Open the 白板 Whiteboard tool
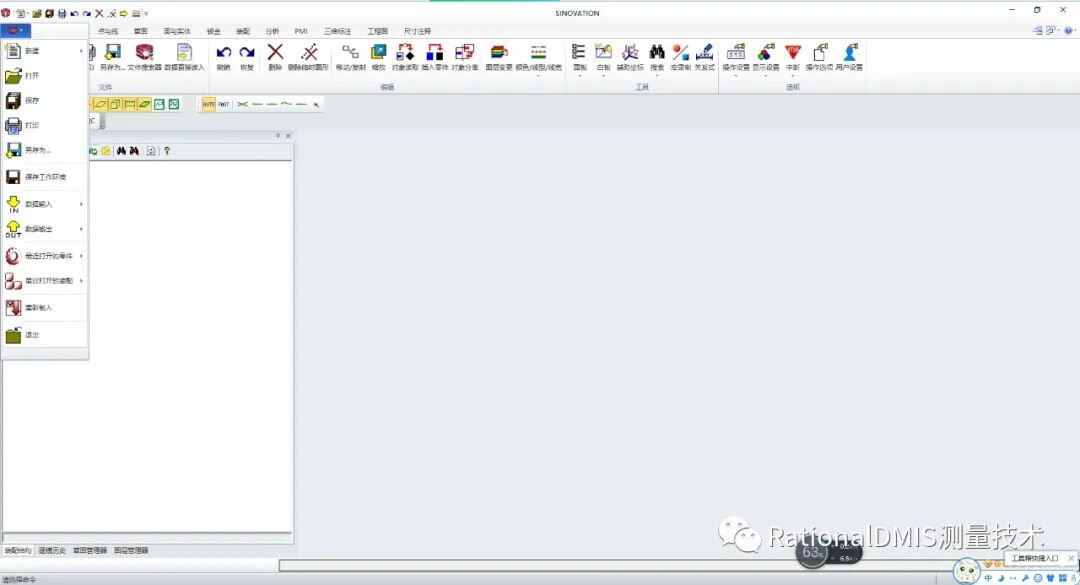The width and height of the screenshot is (1080, 585). click(x=603, y=58)
